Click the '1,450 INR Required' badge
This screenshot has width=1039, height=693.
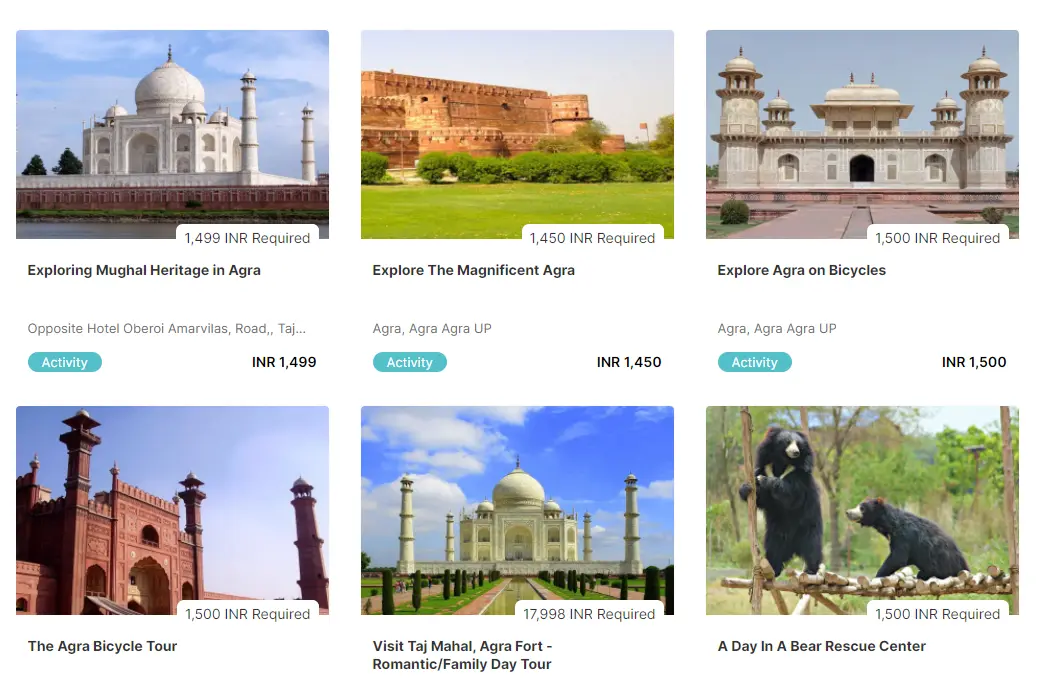click(592, 238)
